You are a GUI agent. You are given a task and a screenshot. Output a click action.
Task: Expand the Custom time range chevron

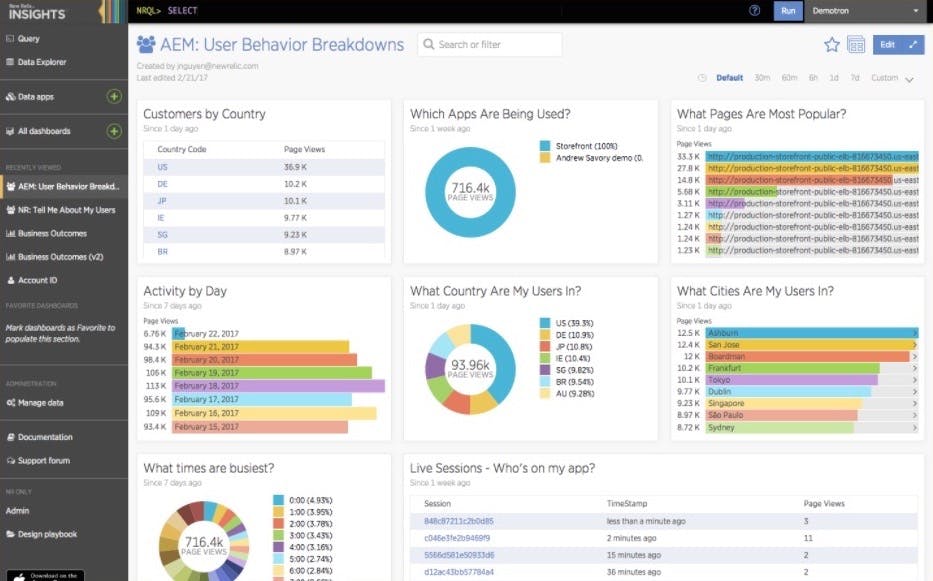(909, 79)
